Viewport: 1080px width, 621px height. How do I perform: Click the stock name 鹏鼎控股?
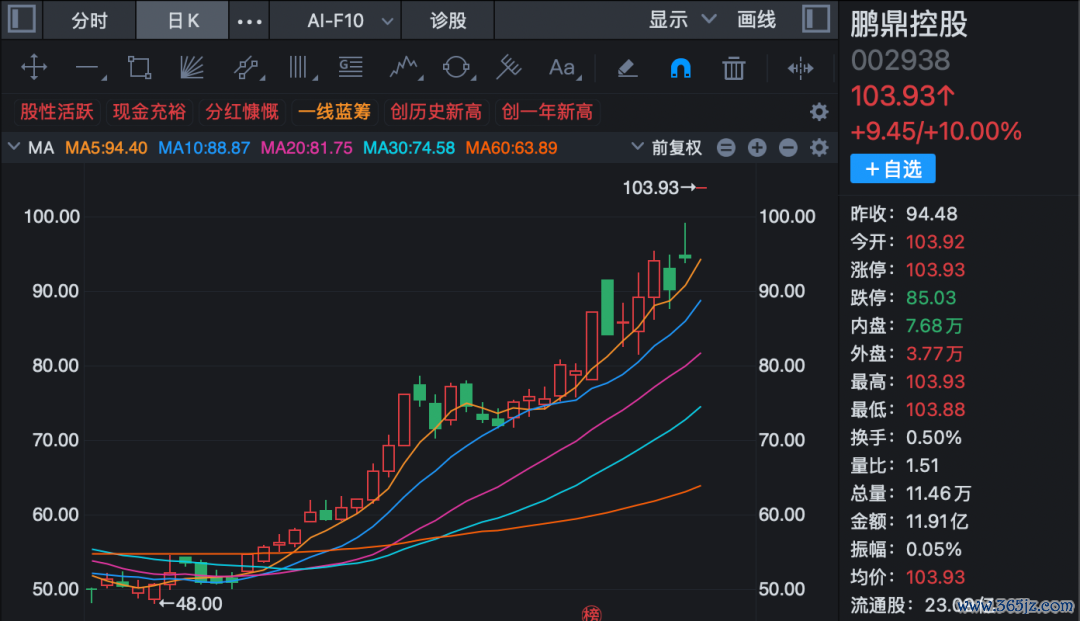[908, 25]
